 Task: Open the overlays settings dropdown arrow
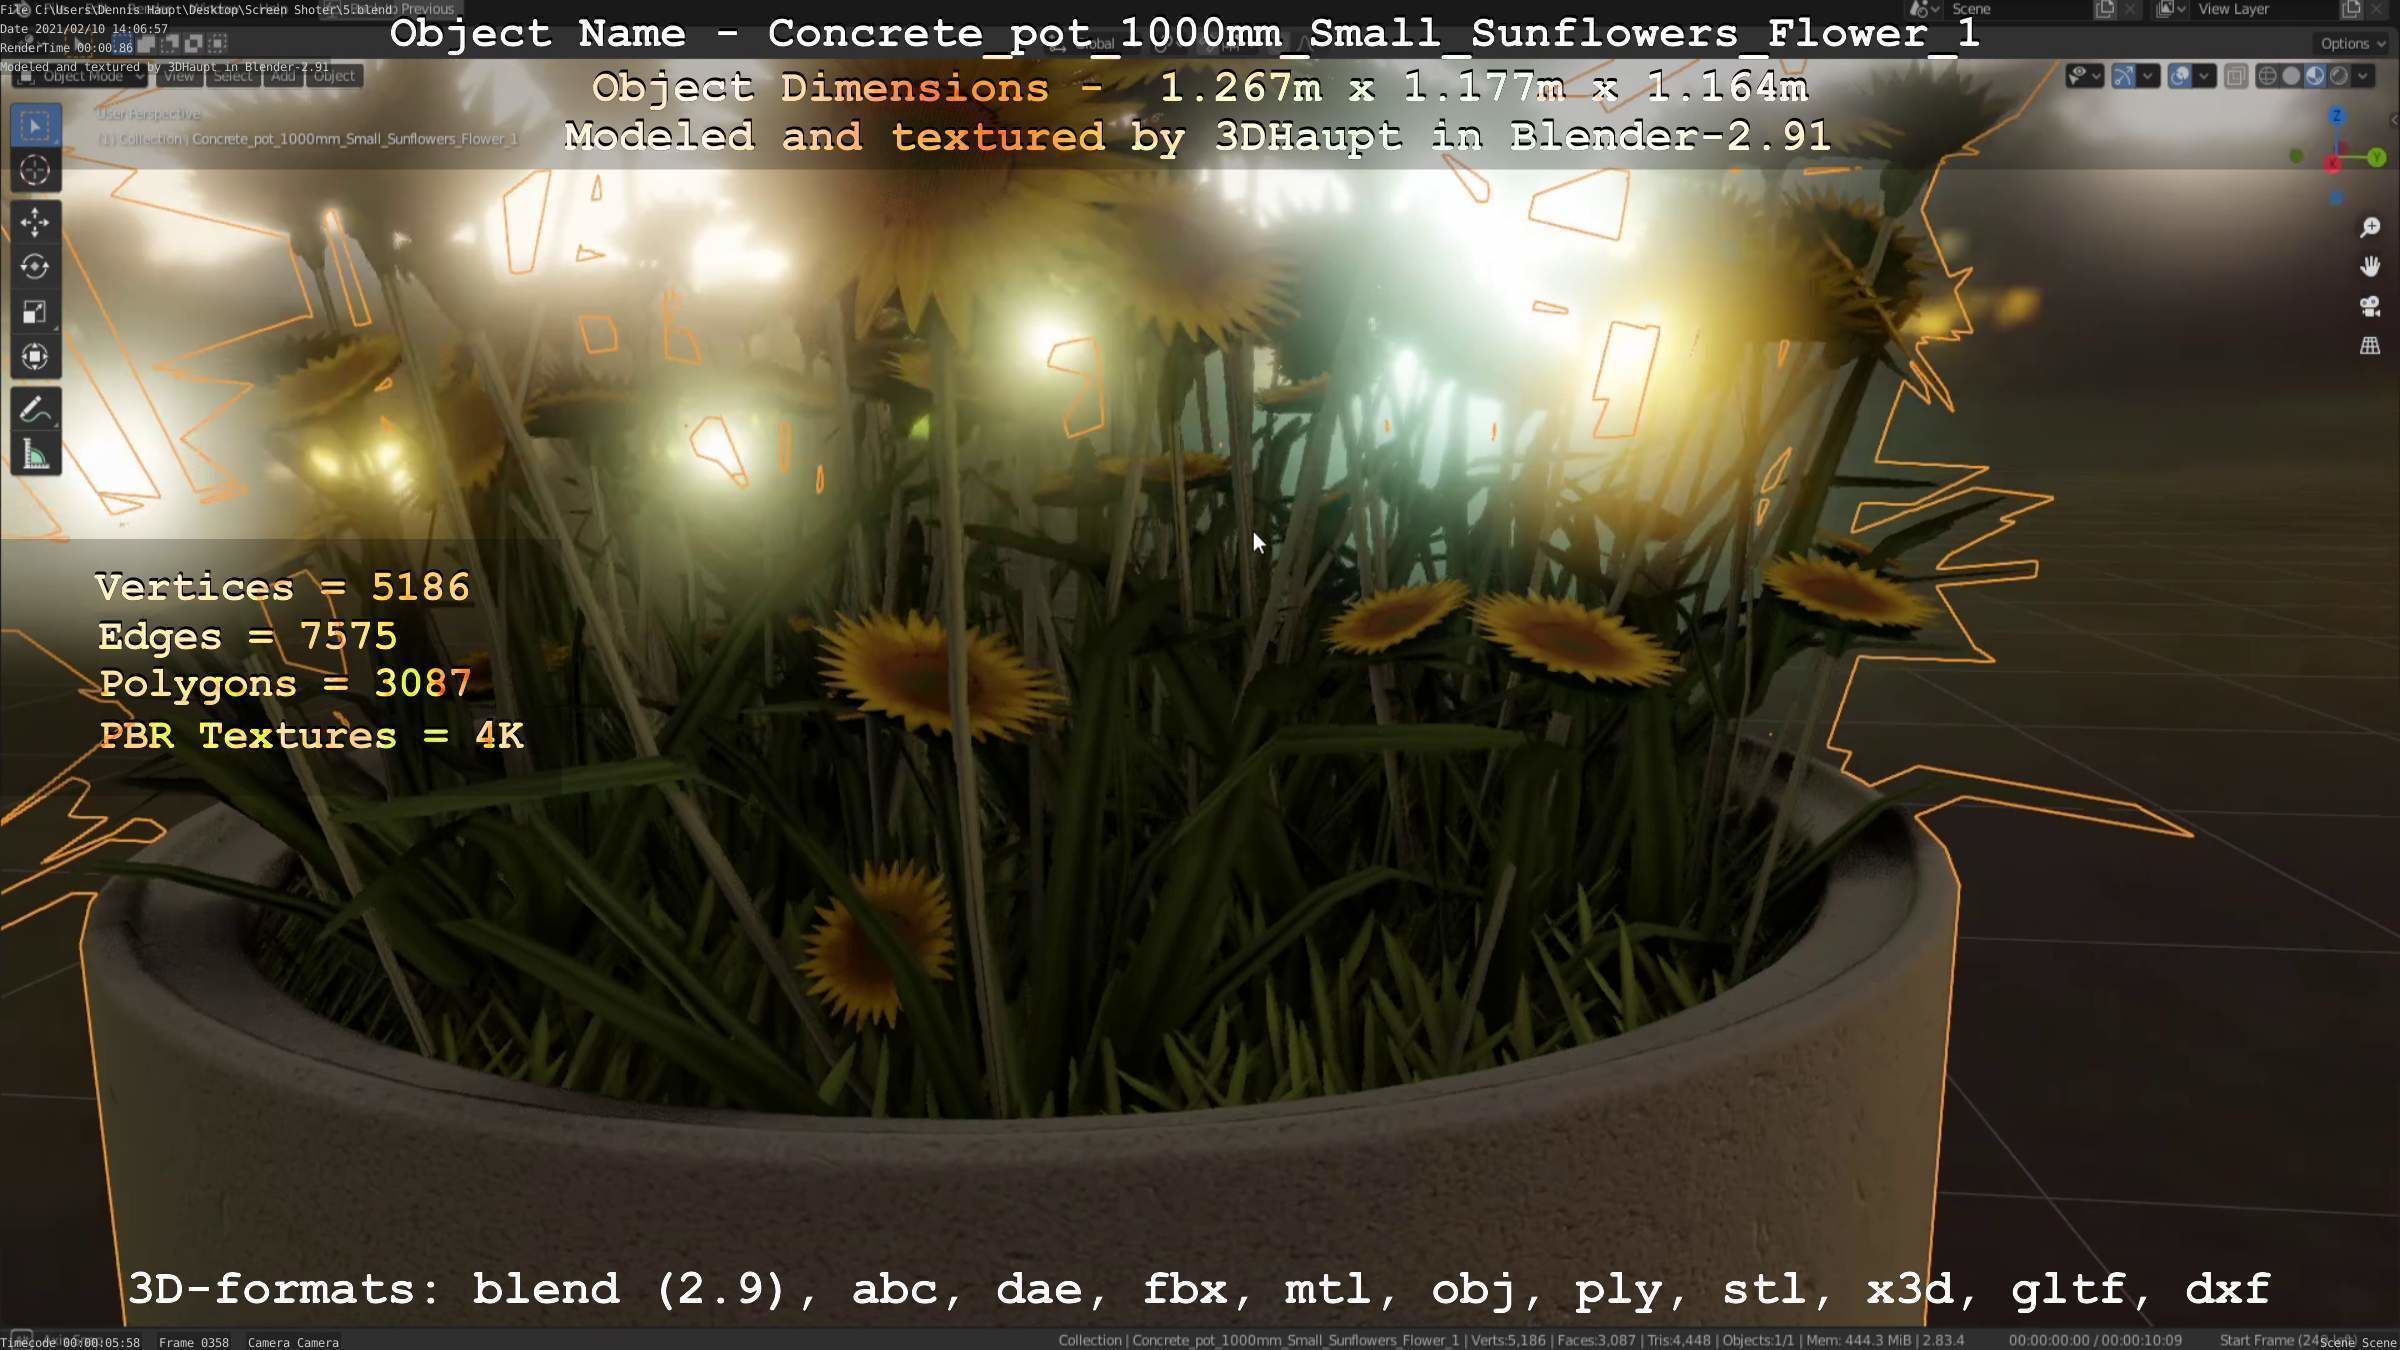(2204, 76)
